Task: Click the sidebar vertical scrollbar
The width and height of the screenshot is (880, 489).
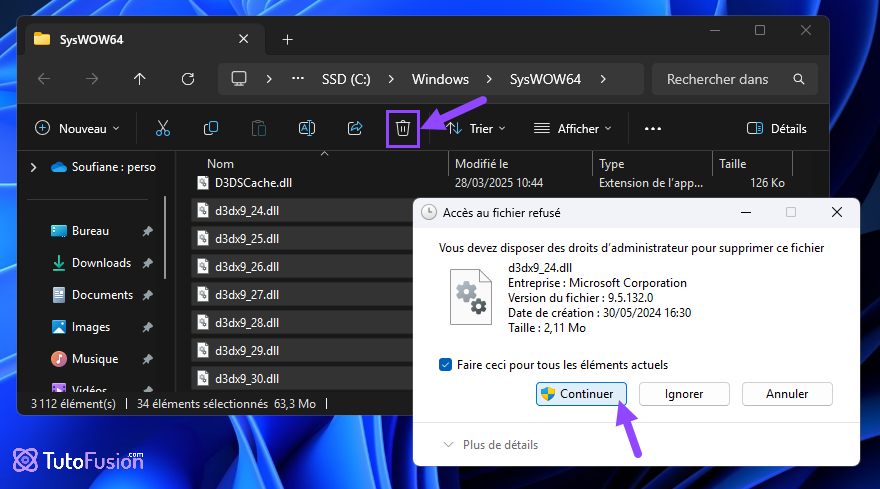Action: (x=165, y=237)
